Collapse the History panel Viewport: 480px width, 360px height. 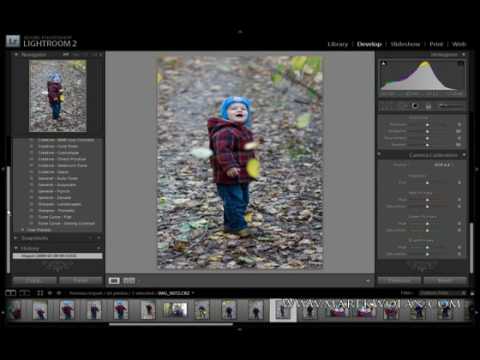16,248
